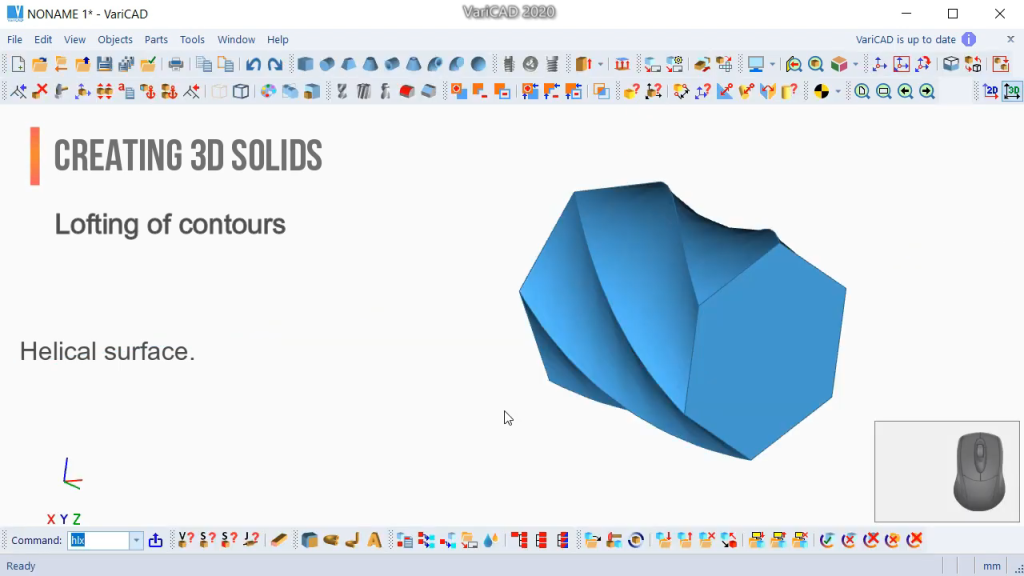The image size is (1024, 576).
Task: Open the Parts menu
Action: click(x=156, y=39)
